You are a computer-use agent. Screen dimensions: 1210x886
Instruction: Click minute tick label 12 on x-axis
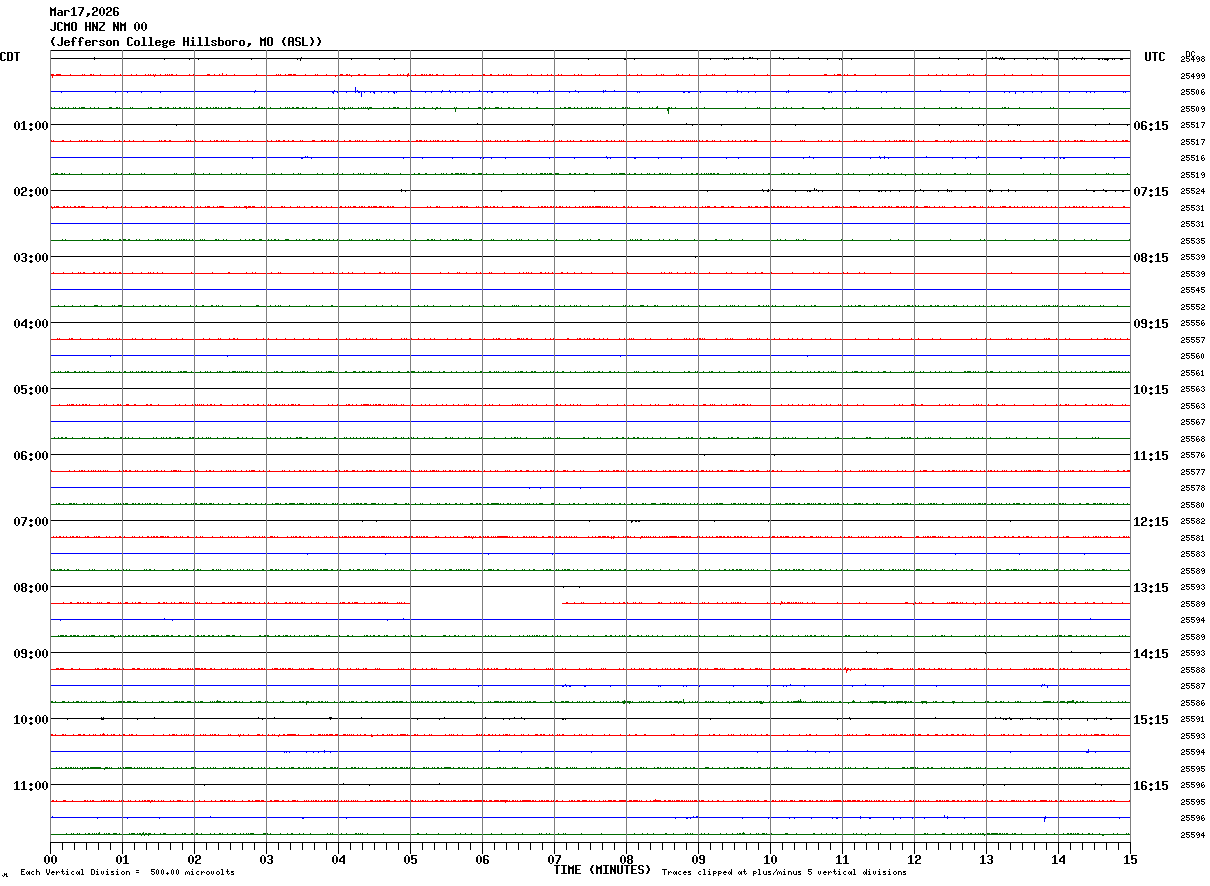click(x=914, y=859)
